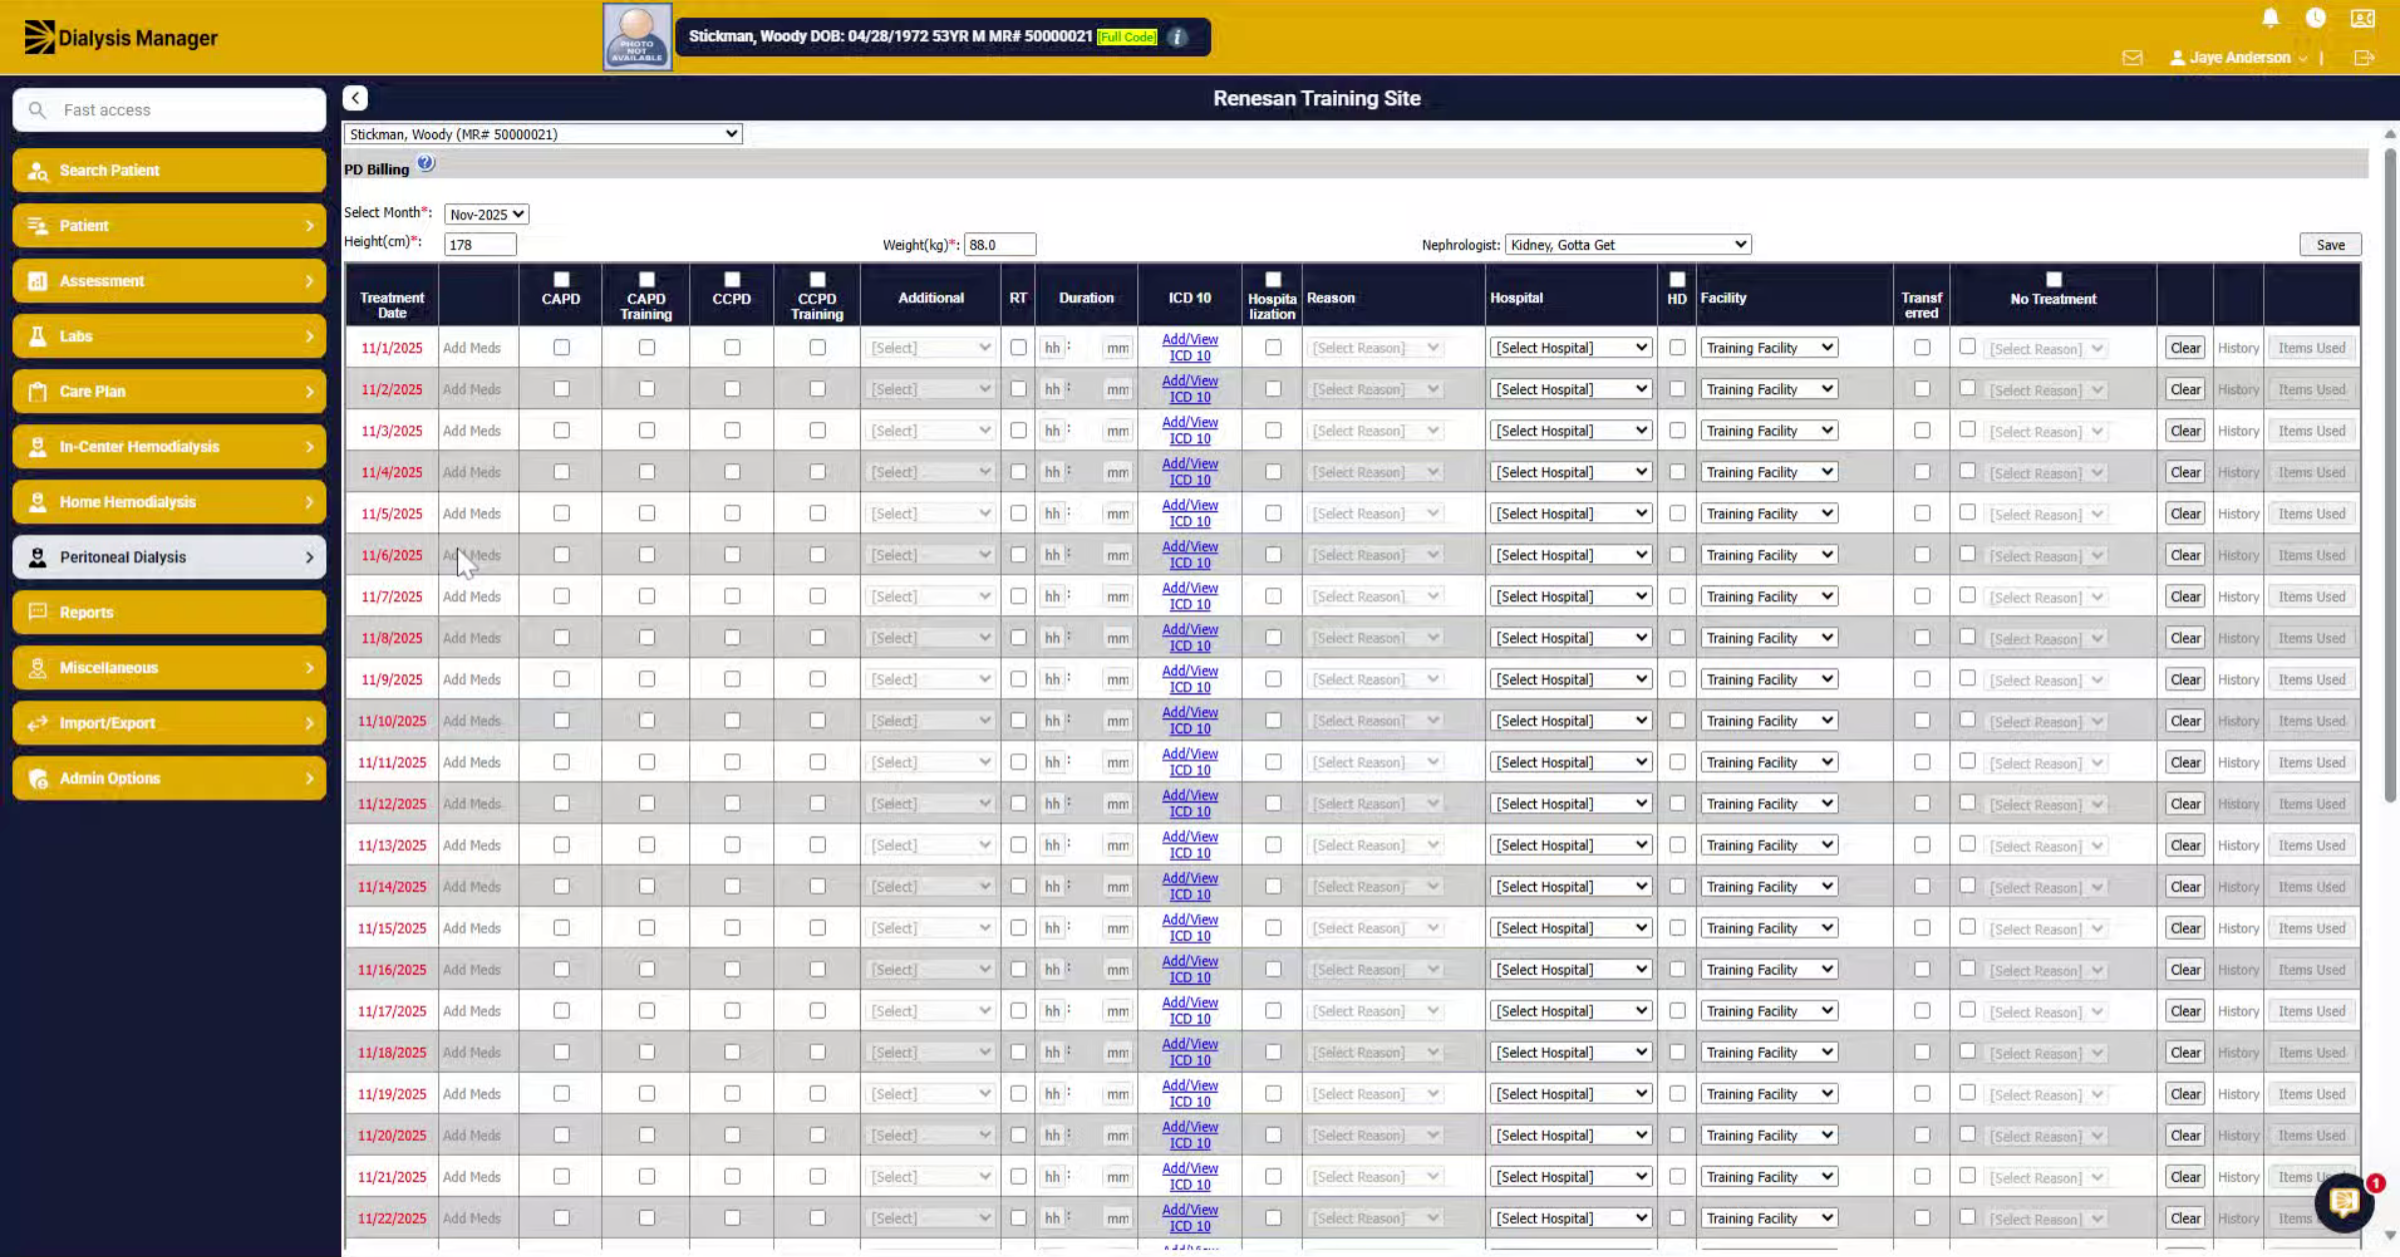Open PD Billing help question icon
The width and height of the screenshot is (2400, 1257).
tap(426, 163)
